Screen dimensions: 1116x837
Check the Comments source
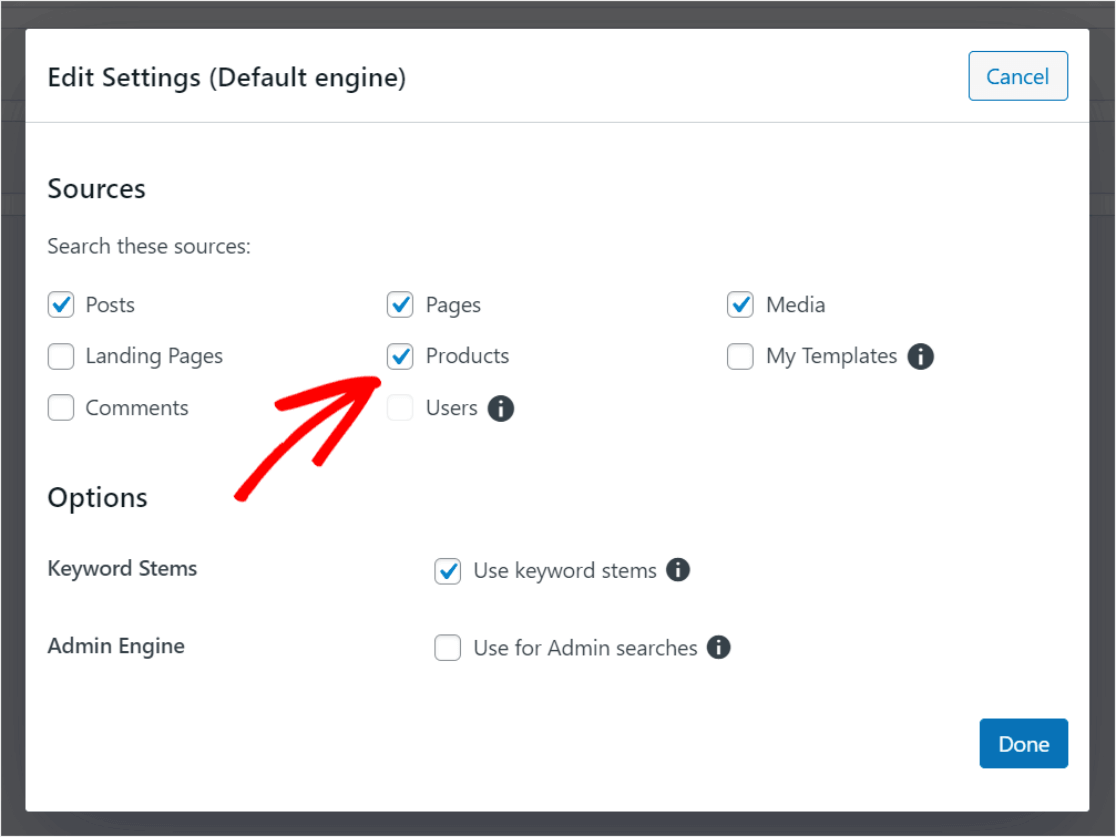click(x=61, y=408)
